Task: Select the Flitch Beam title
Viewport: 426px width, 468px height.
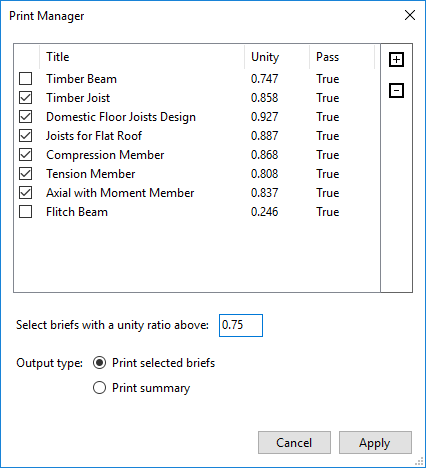Action: tap(77, 212)
